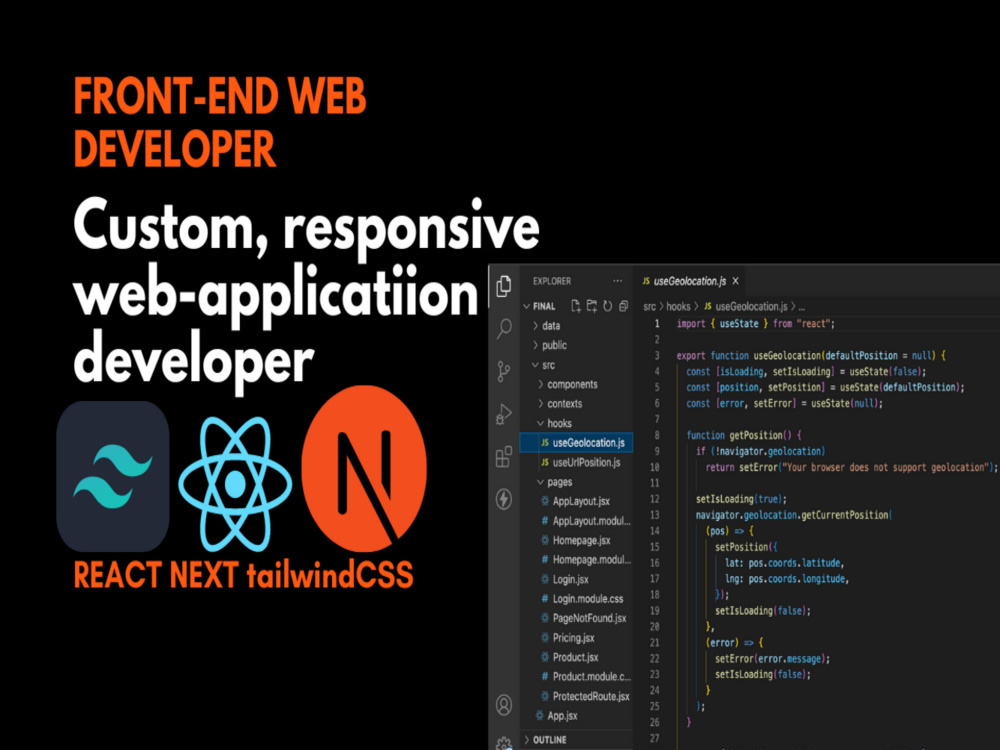This screenshot has height=750, width=1000.
Task: Click the 'FRONT-END WEB DEVELOPER' heading
Action: (219, 121)
